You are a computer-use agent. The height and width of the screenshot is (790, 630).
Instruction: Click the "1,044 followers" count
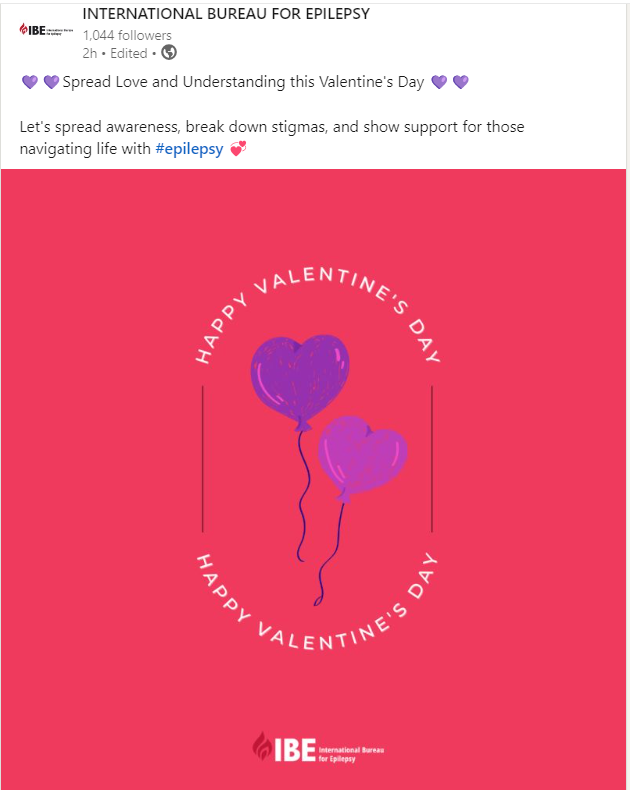pos(127,35)
